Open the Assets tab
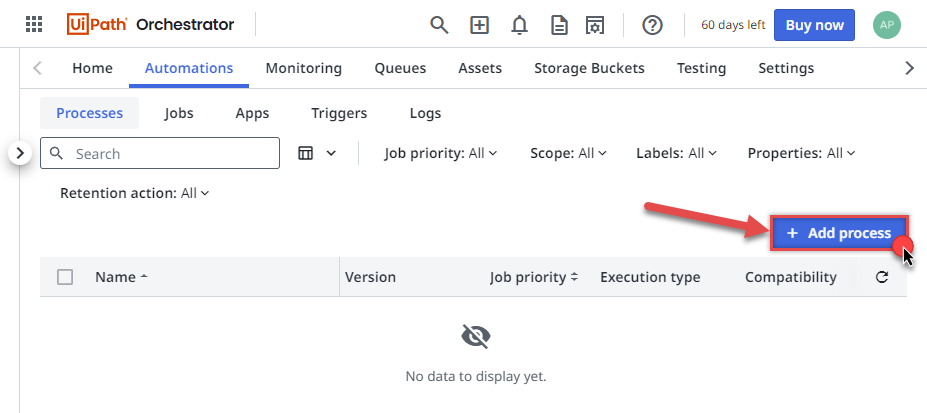Screen dimensions: 927x413 479,68
